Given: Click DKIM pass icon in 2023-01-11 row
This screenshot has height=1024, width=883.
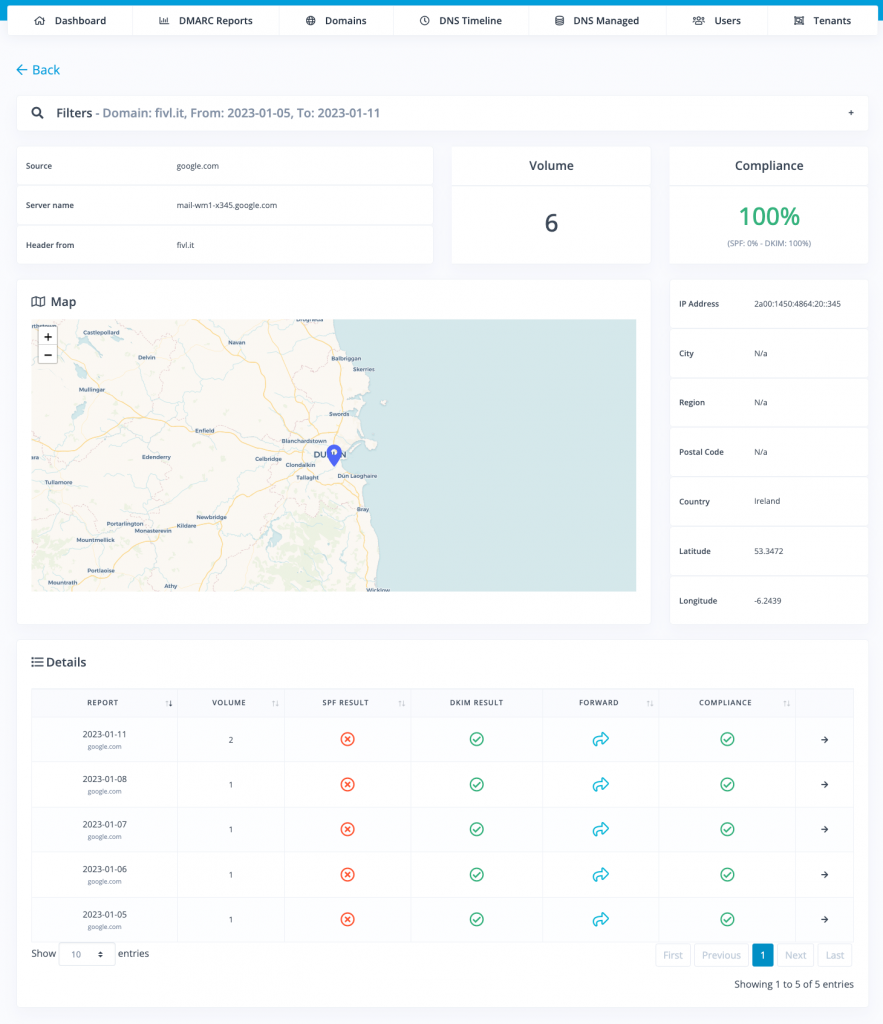Looking at the screenshot, I should point(477,739).
